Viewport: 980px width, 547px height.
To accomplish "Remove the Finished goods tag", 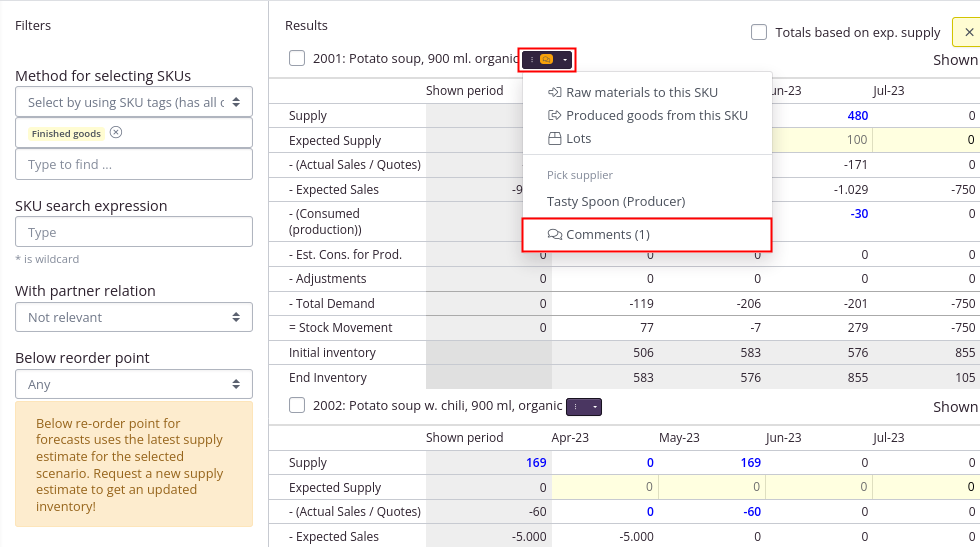I will point(116,133).
